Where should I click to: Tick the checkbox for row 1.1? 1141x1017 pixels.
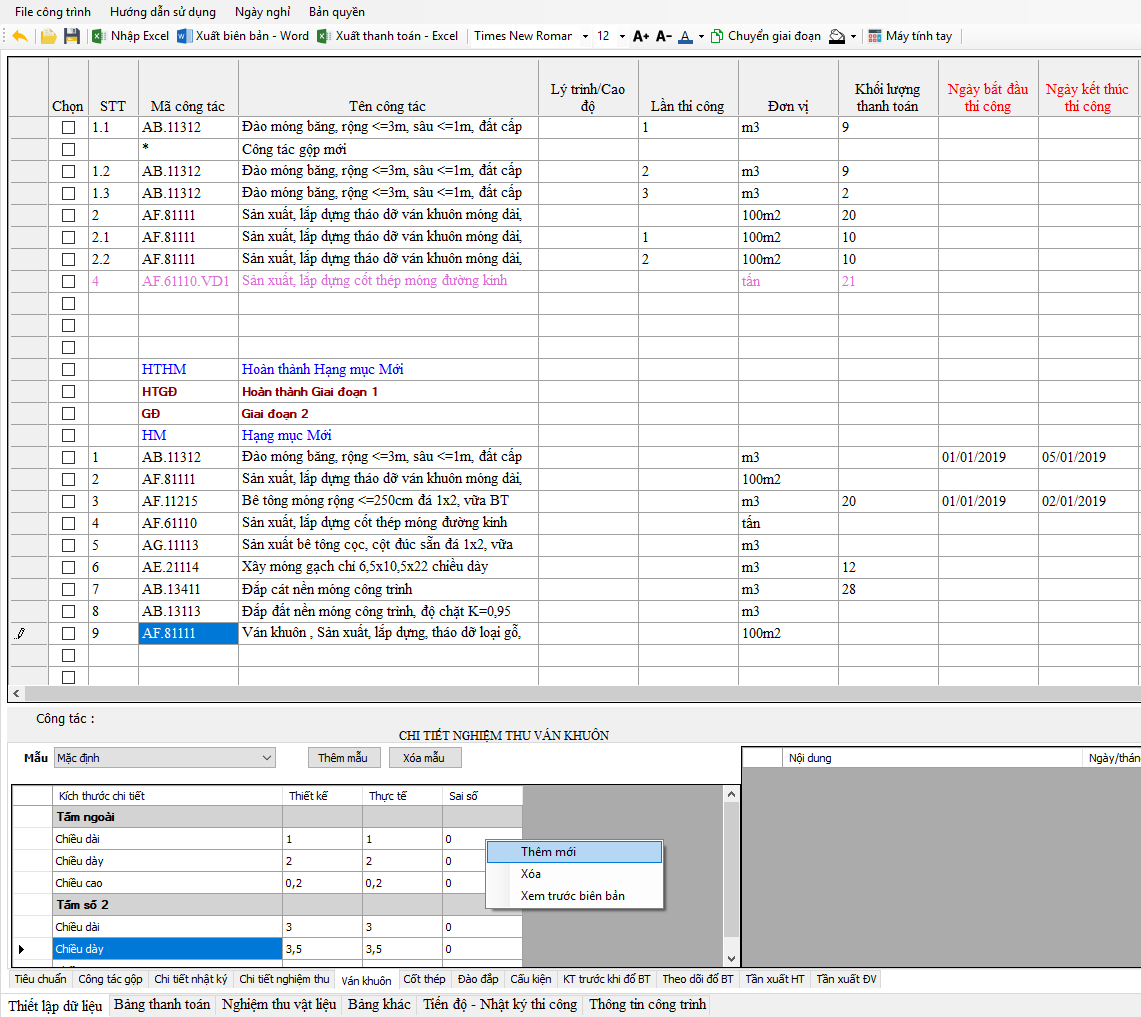point(68,128)
